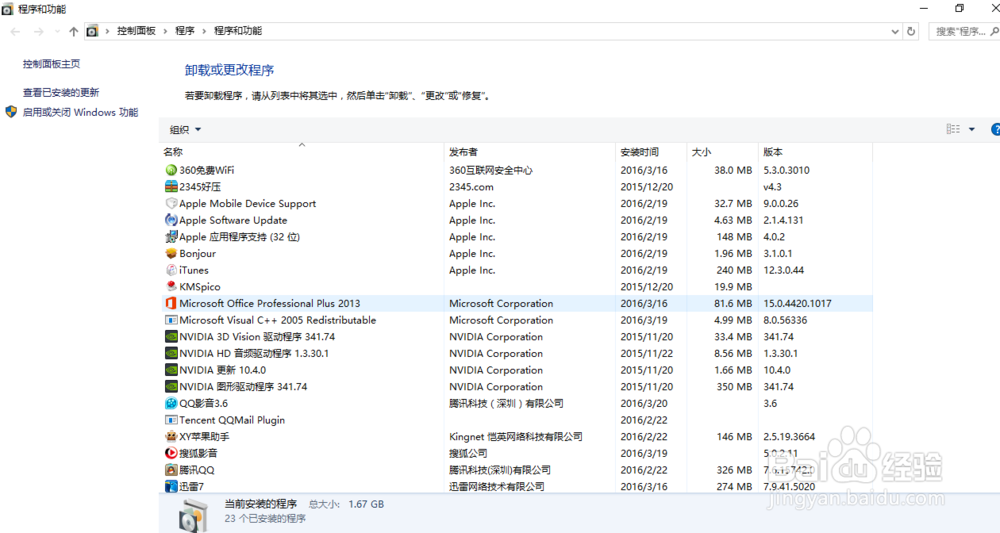Open the 组织 dropdown menu
The height and width of the screenshot is (533, 1000).
coord(185,129)
